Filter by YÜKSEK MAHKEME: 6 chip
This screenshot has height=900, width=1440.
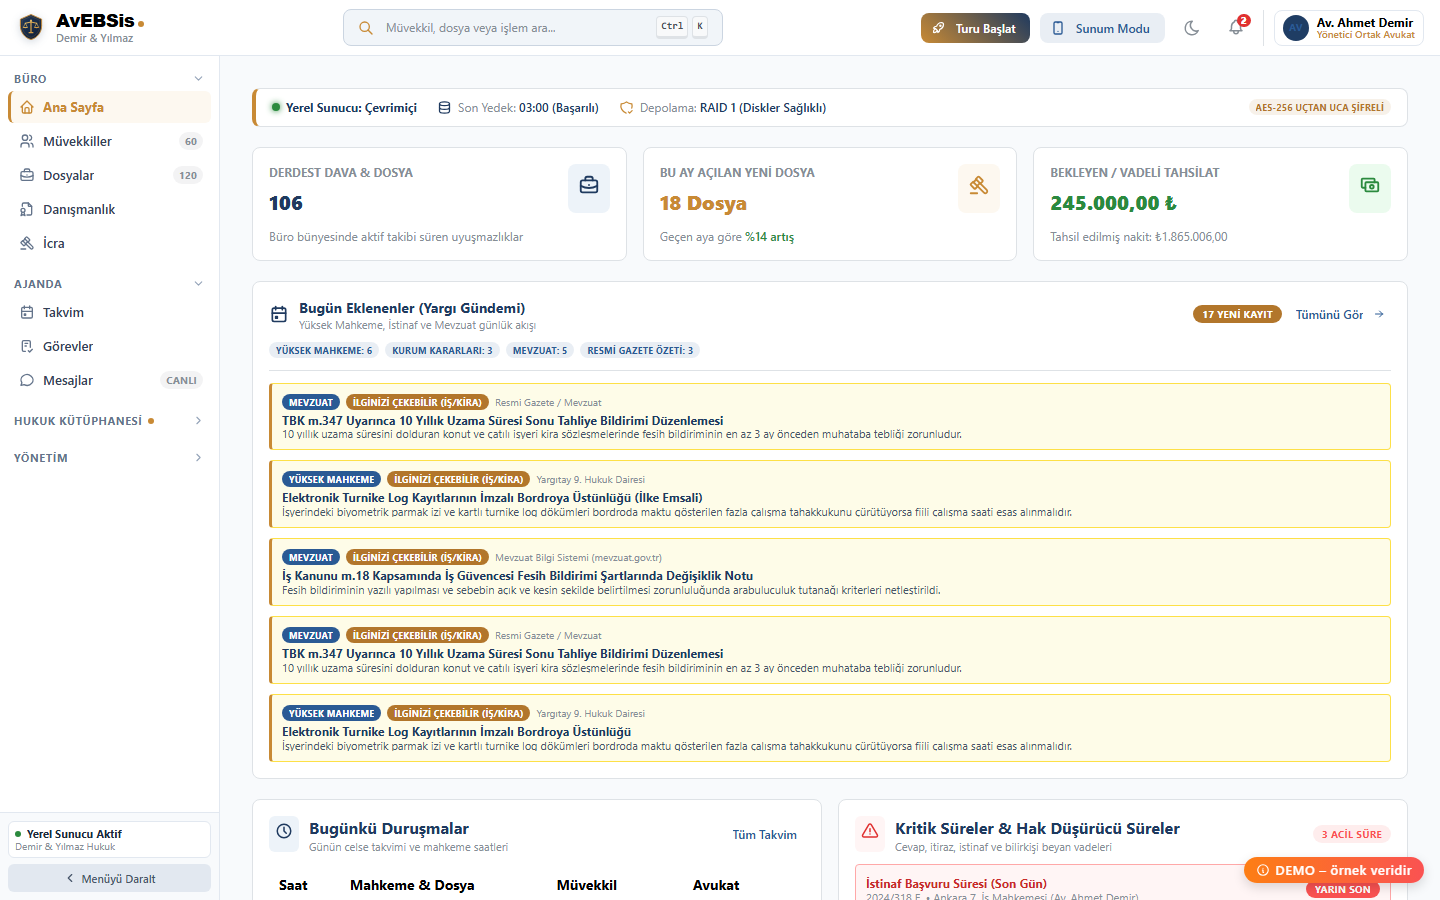[x=324, y=351]
